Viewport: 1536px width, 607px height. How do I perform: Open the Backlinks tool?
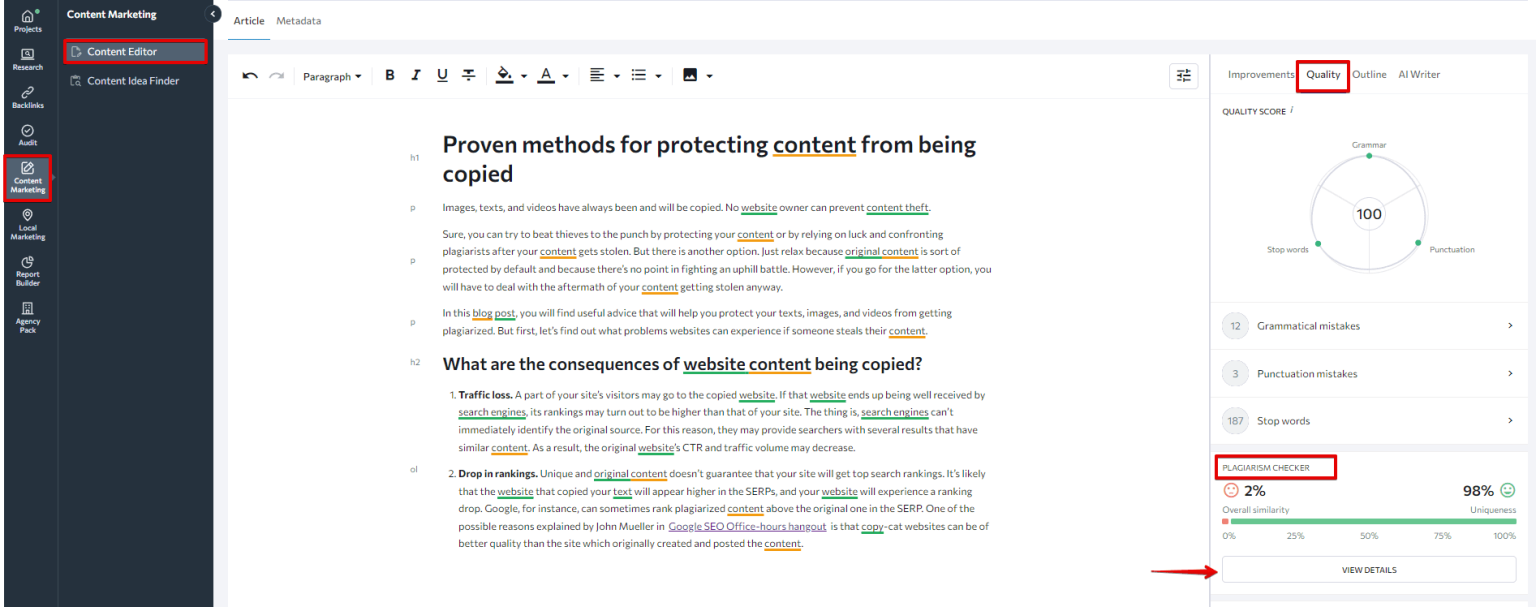tap(27, 97)
